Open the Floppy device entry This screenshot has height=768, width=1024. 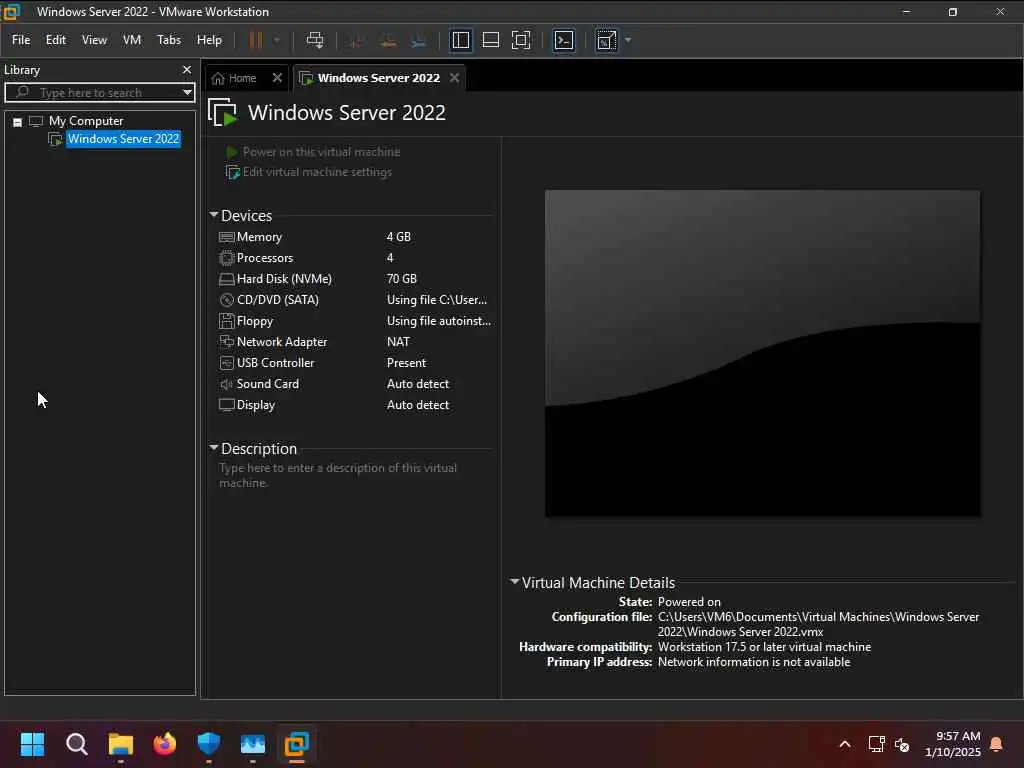click(x=254, y=321)
